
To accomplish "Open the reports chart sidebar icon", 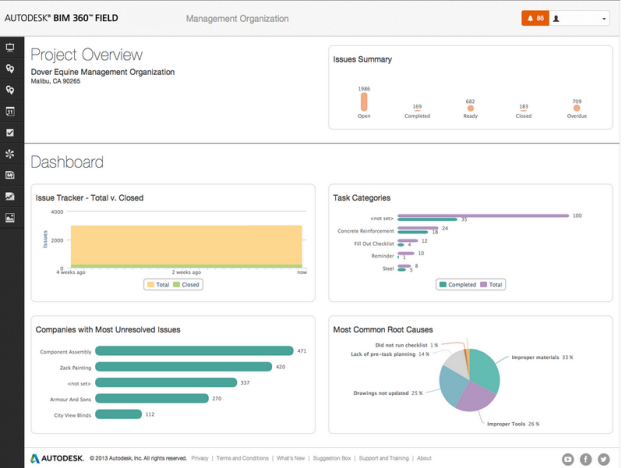I will 10,196.
